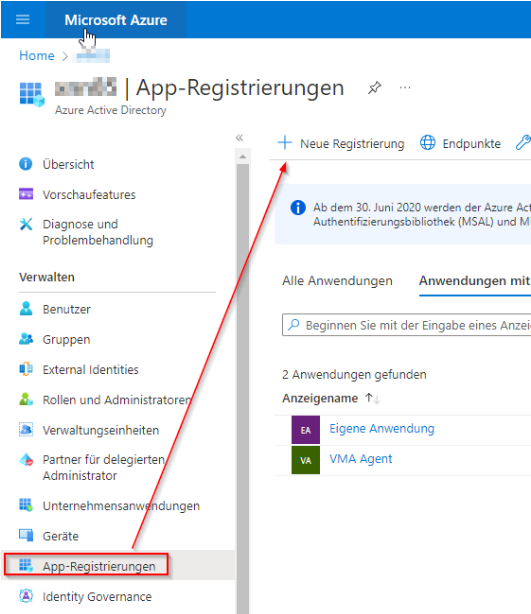Image resolution: width=531 pixels, height=614 pixels.
Task: Pin the App-Registrierungen blade
Action: coord(374,87)
